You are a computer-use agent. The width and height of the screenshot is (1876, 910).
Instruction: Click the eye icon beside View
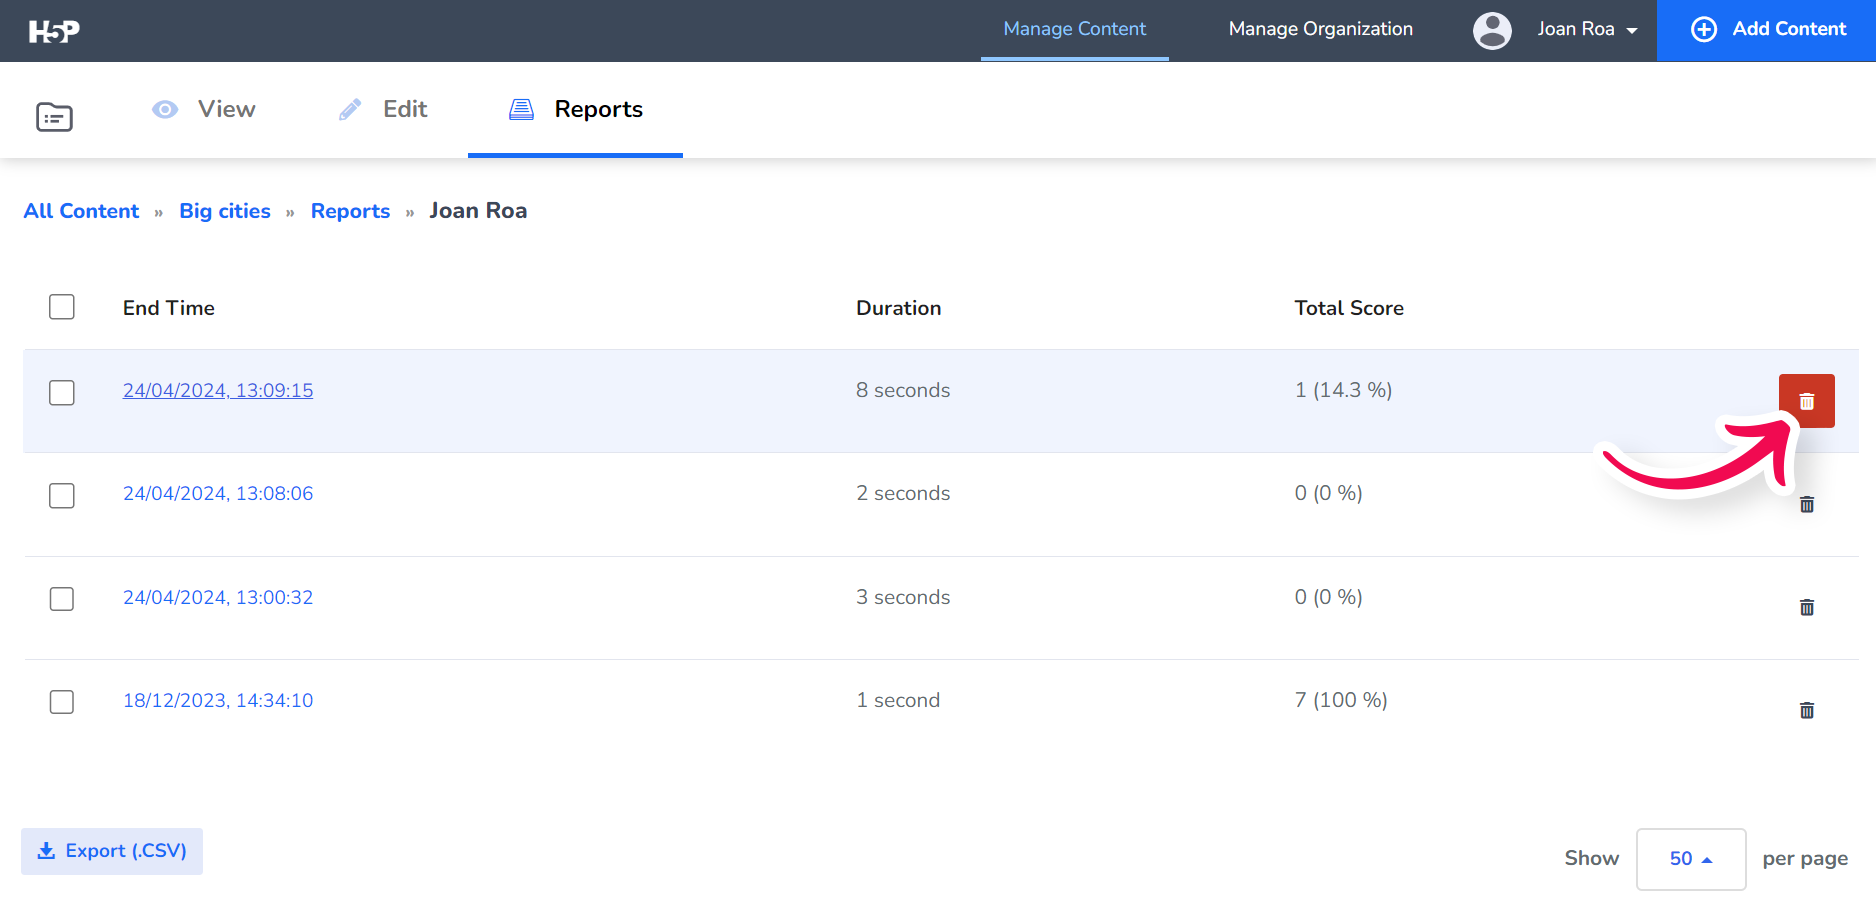coord(165,109)
